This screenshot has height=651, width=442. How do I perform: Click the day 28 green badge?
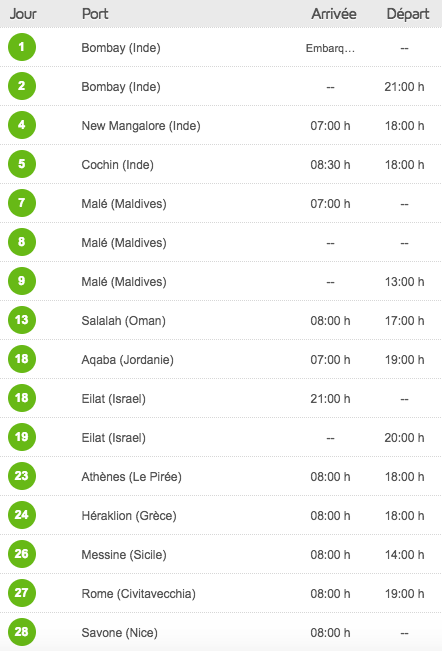click(x=22, y=632)
